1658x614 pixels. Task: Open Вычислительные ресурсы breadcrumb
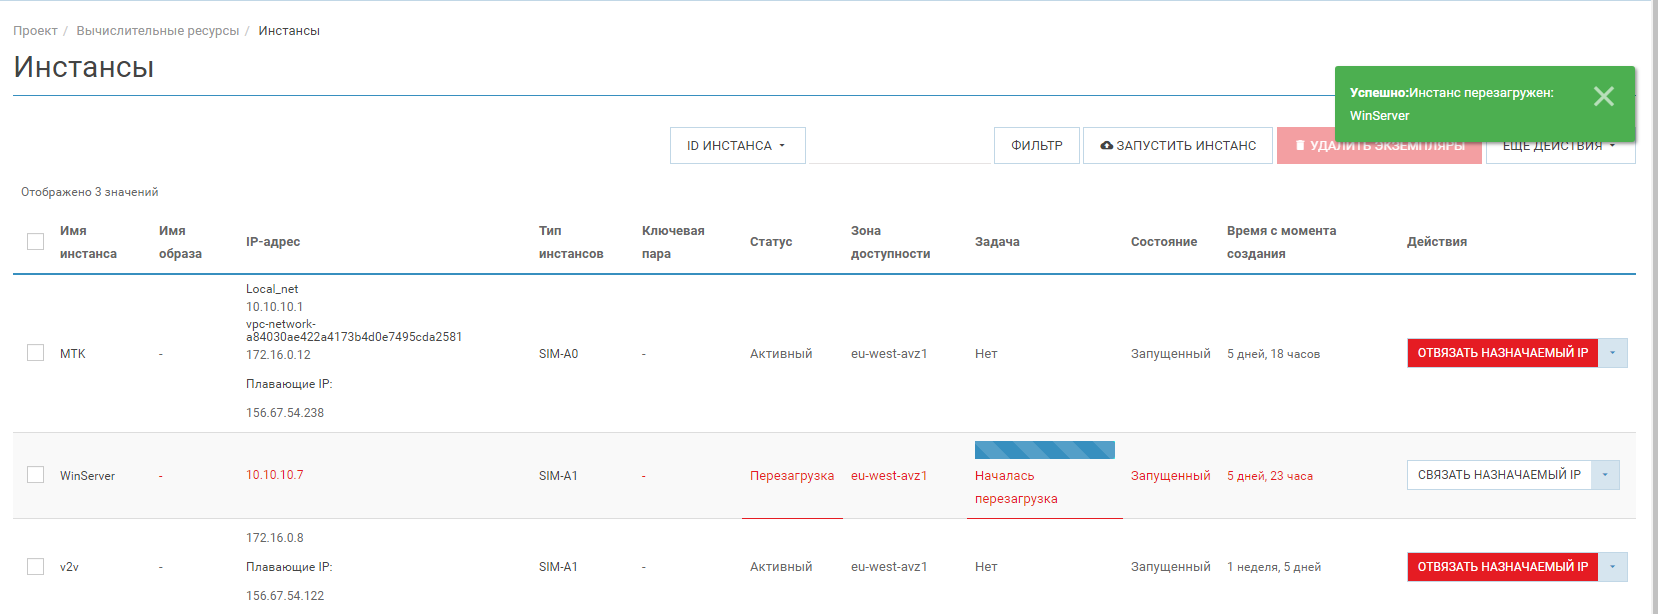click(158, 31)
